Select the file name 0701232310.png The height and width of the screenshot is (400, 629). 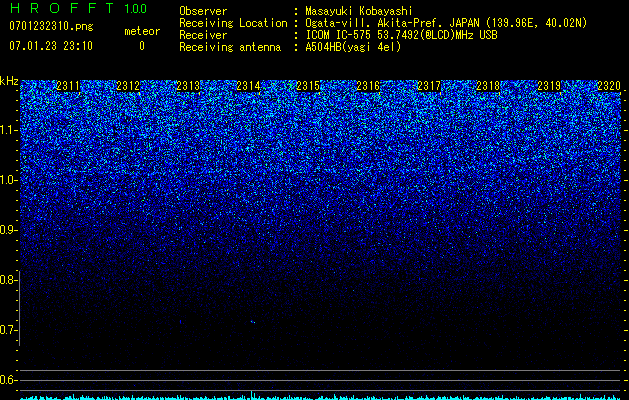coord(51,27)
